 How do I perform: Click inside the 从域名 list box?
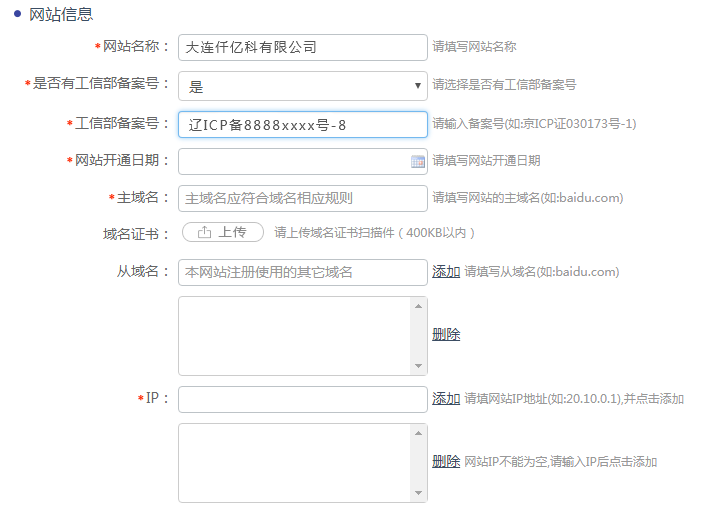pos(295,335)
